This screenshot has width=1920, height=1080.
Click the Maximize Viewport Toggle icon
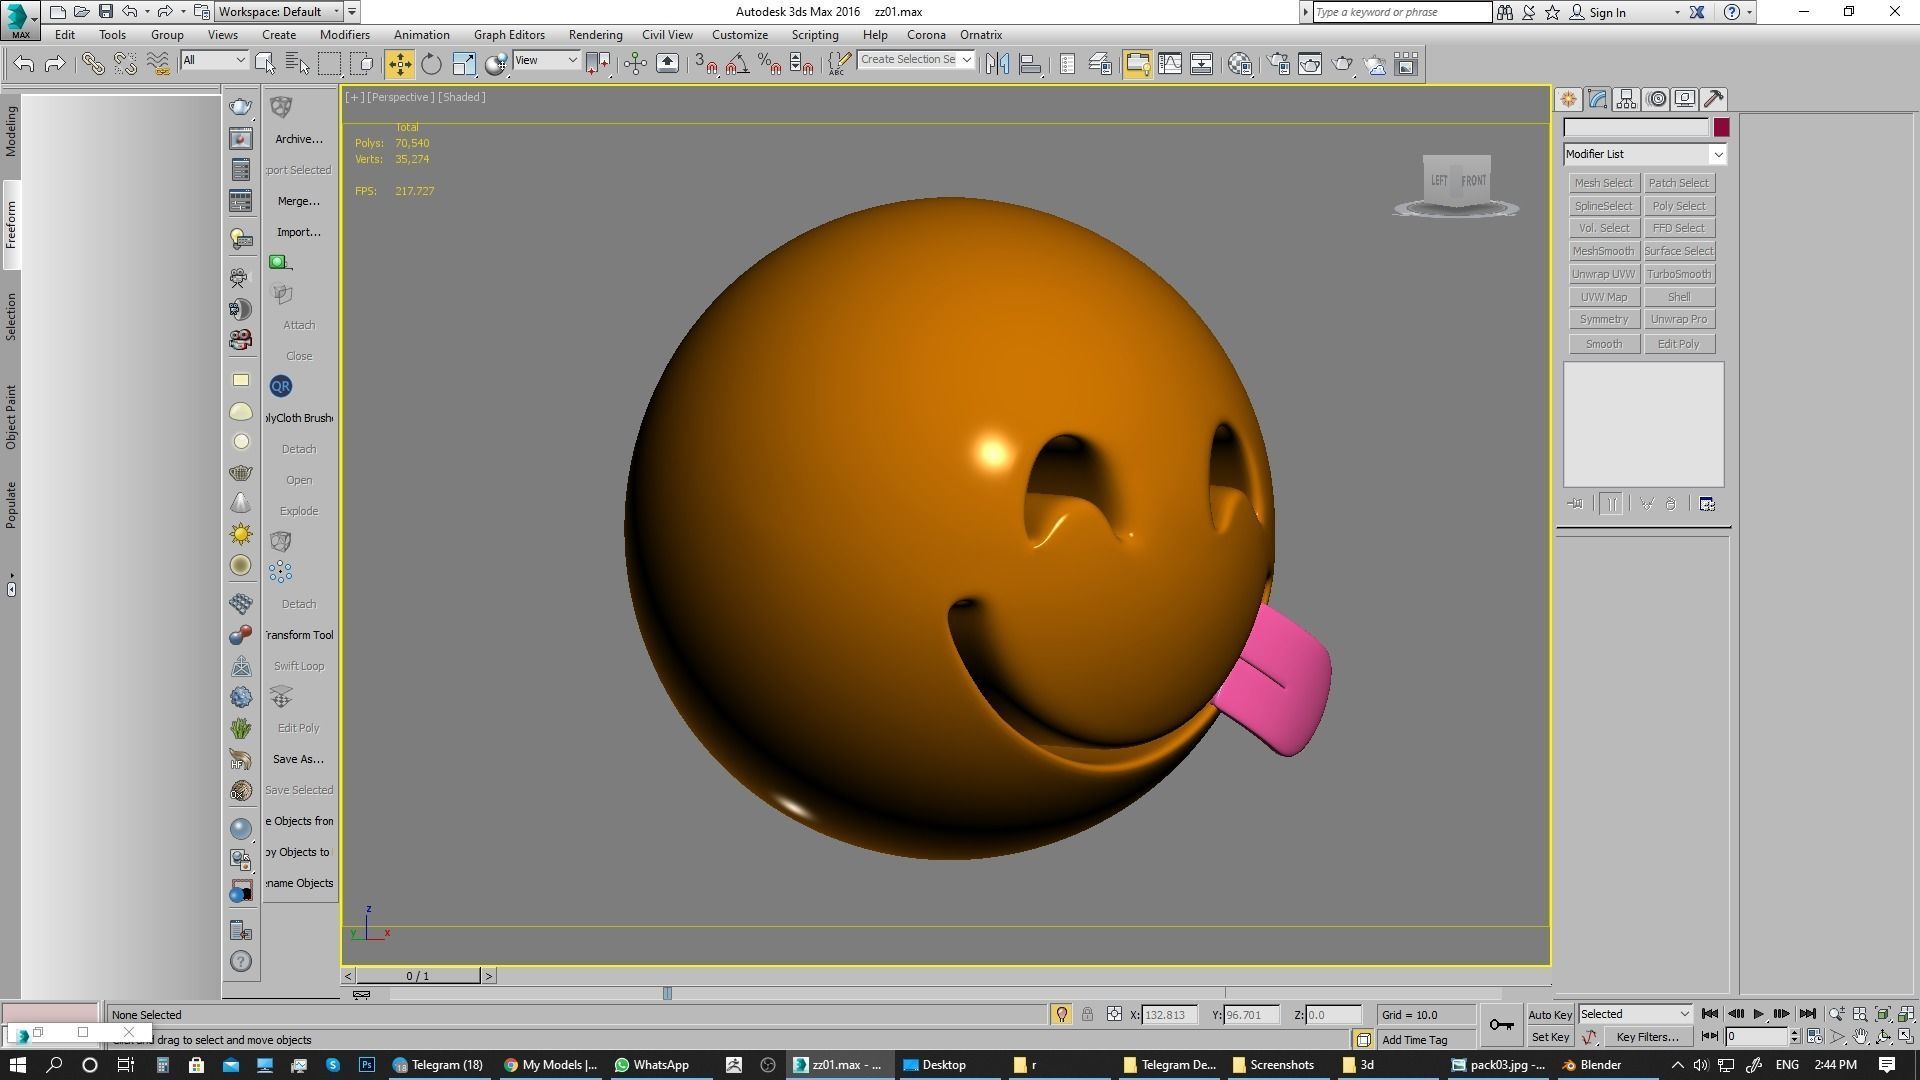[x=1905, y=1037]
